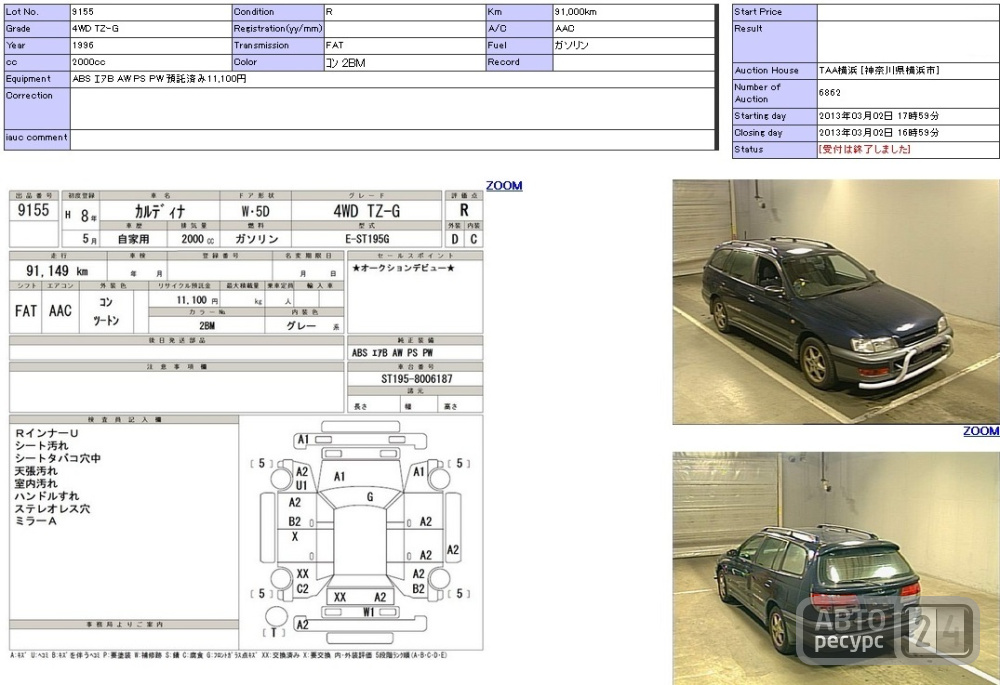
Task: Select the inspector note ミラーA
Action: coord(36,521)
